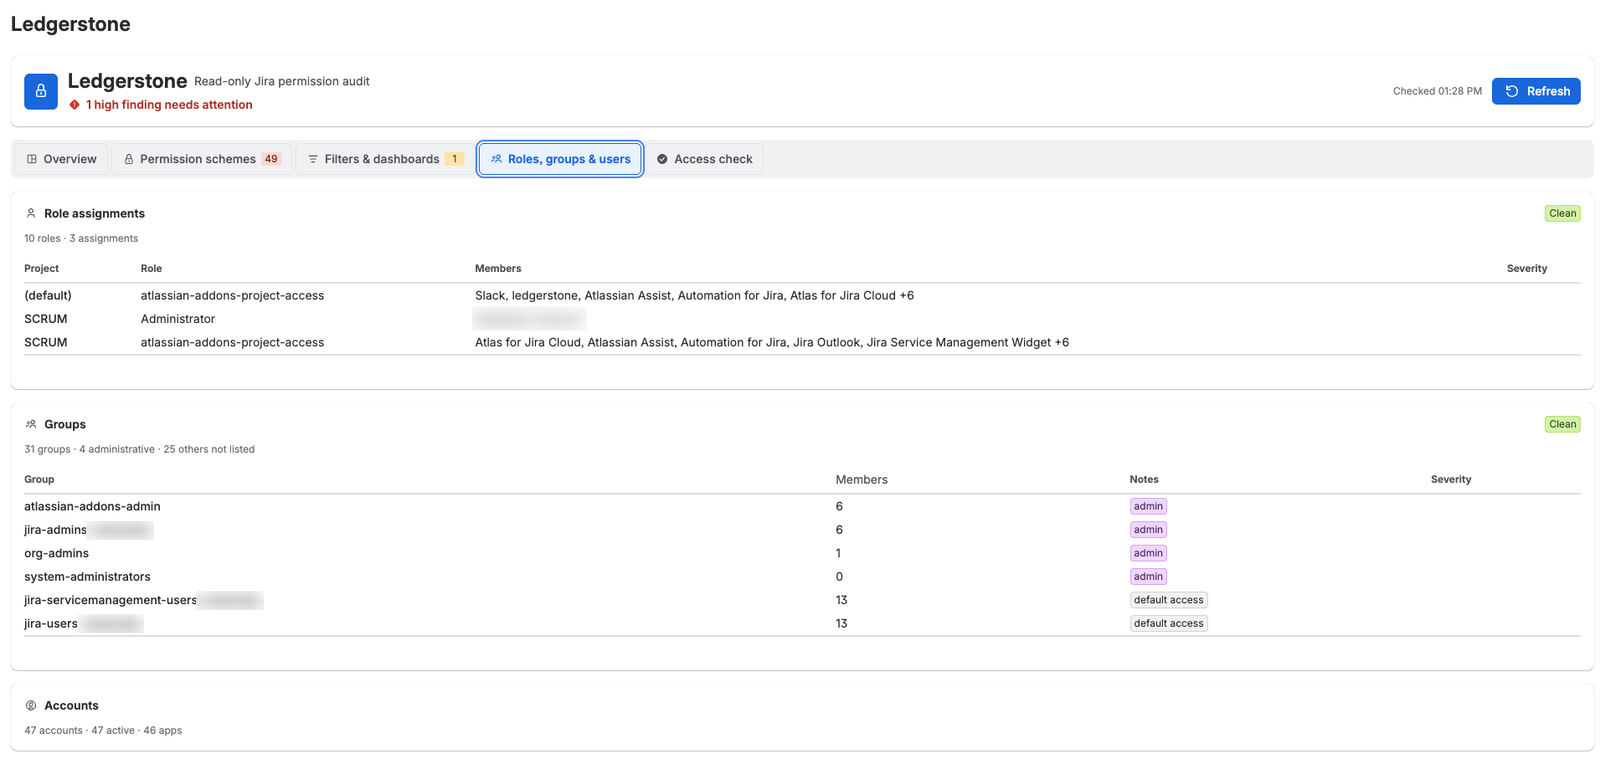
Task: Open the Overview tab
Action: [62, 159]
